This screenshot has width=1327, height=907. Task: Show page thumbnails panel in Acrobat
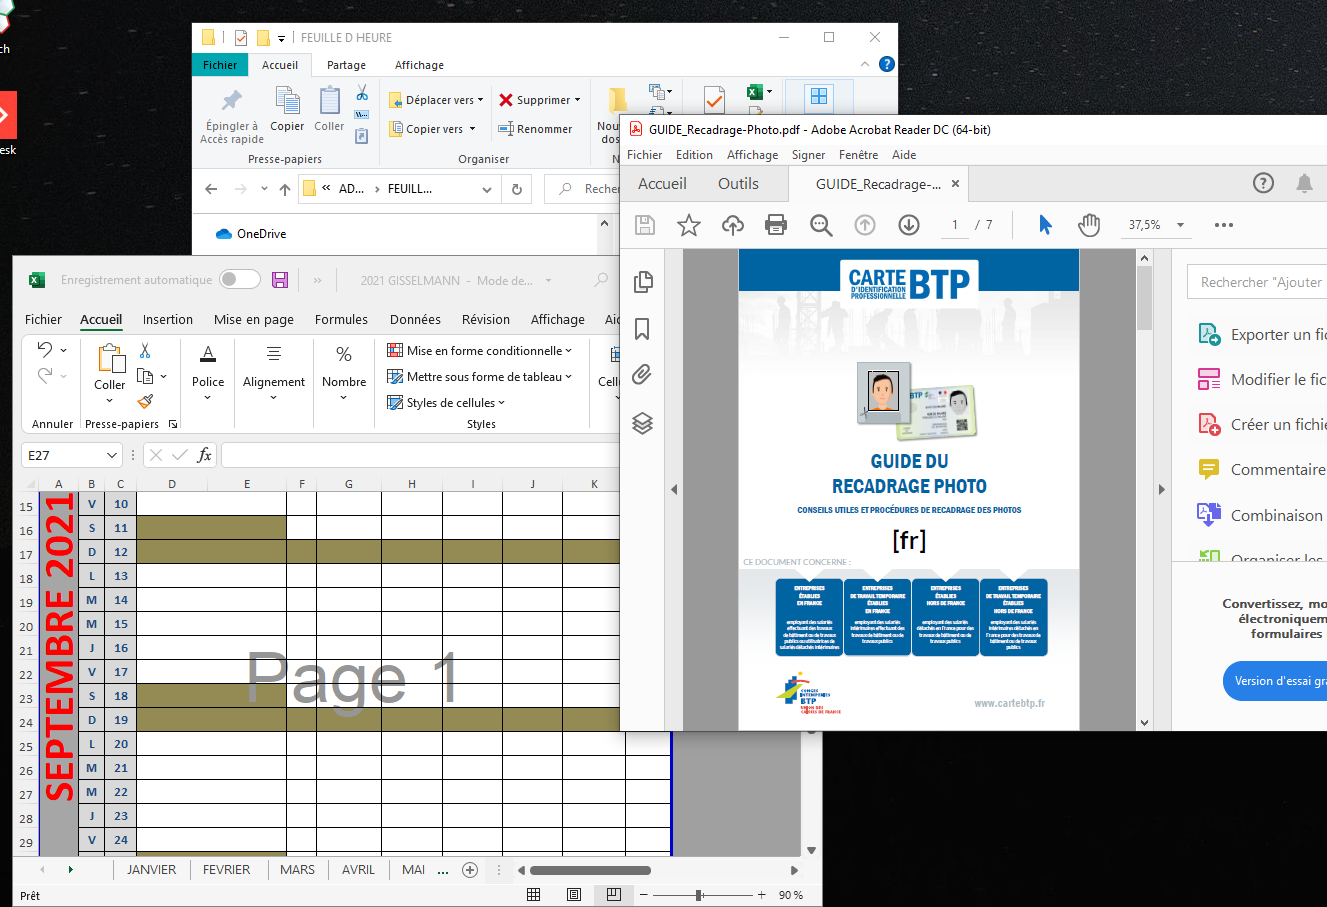[x=643, y=282]
